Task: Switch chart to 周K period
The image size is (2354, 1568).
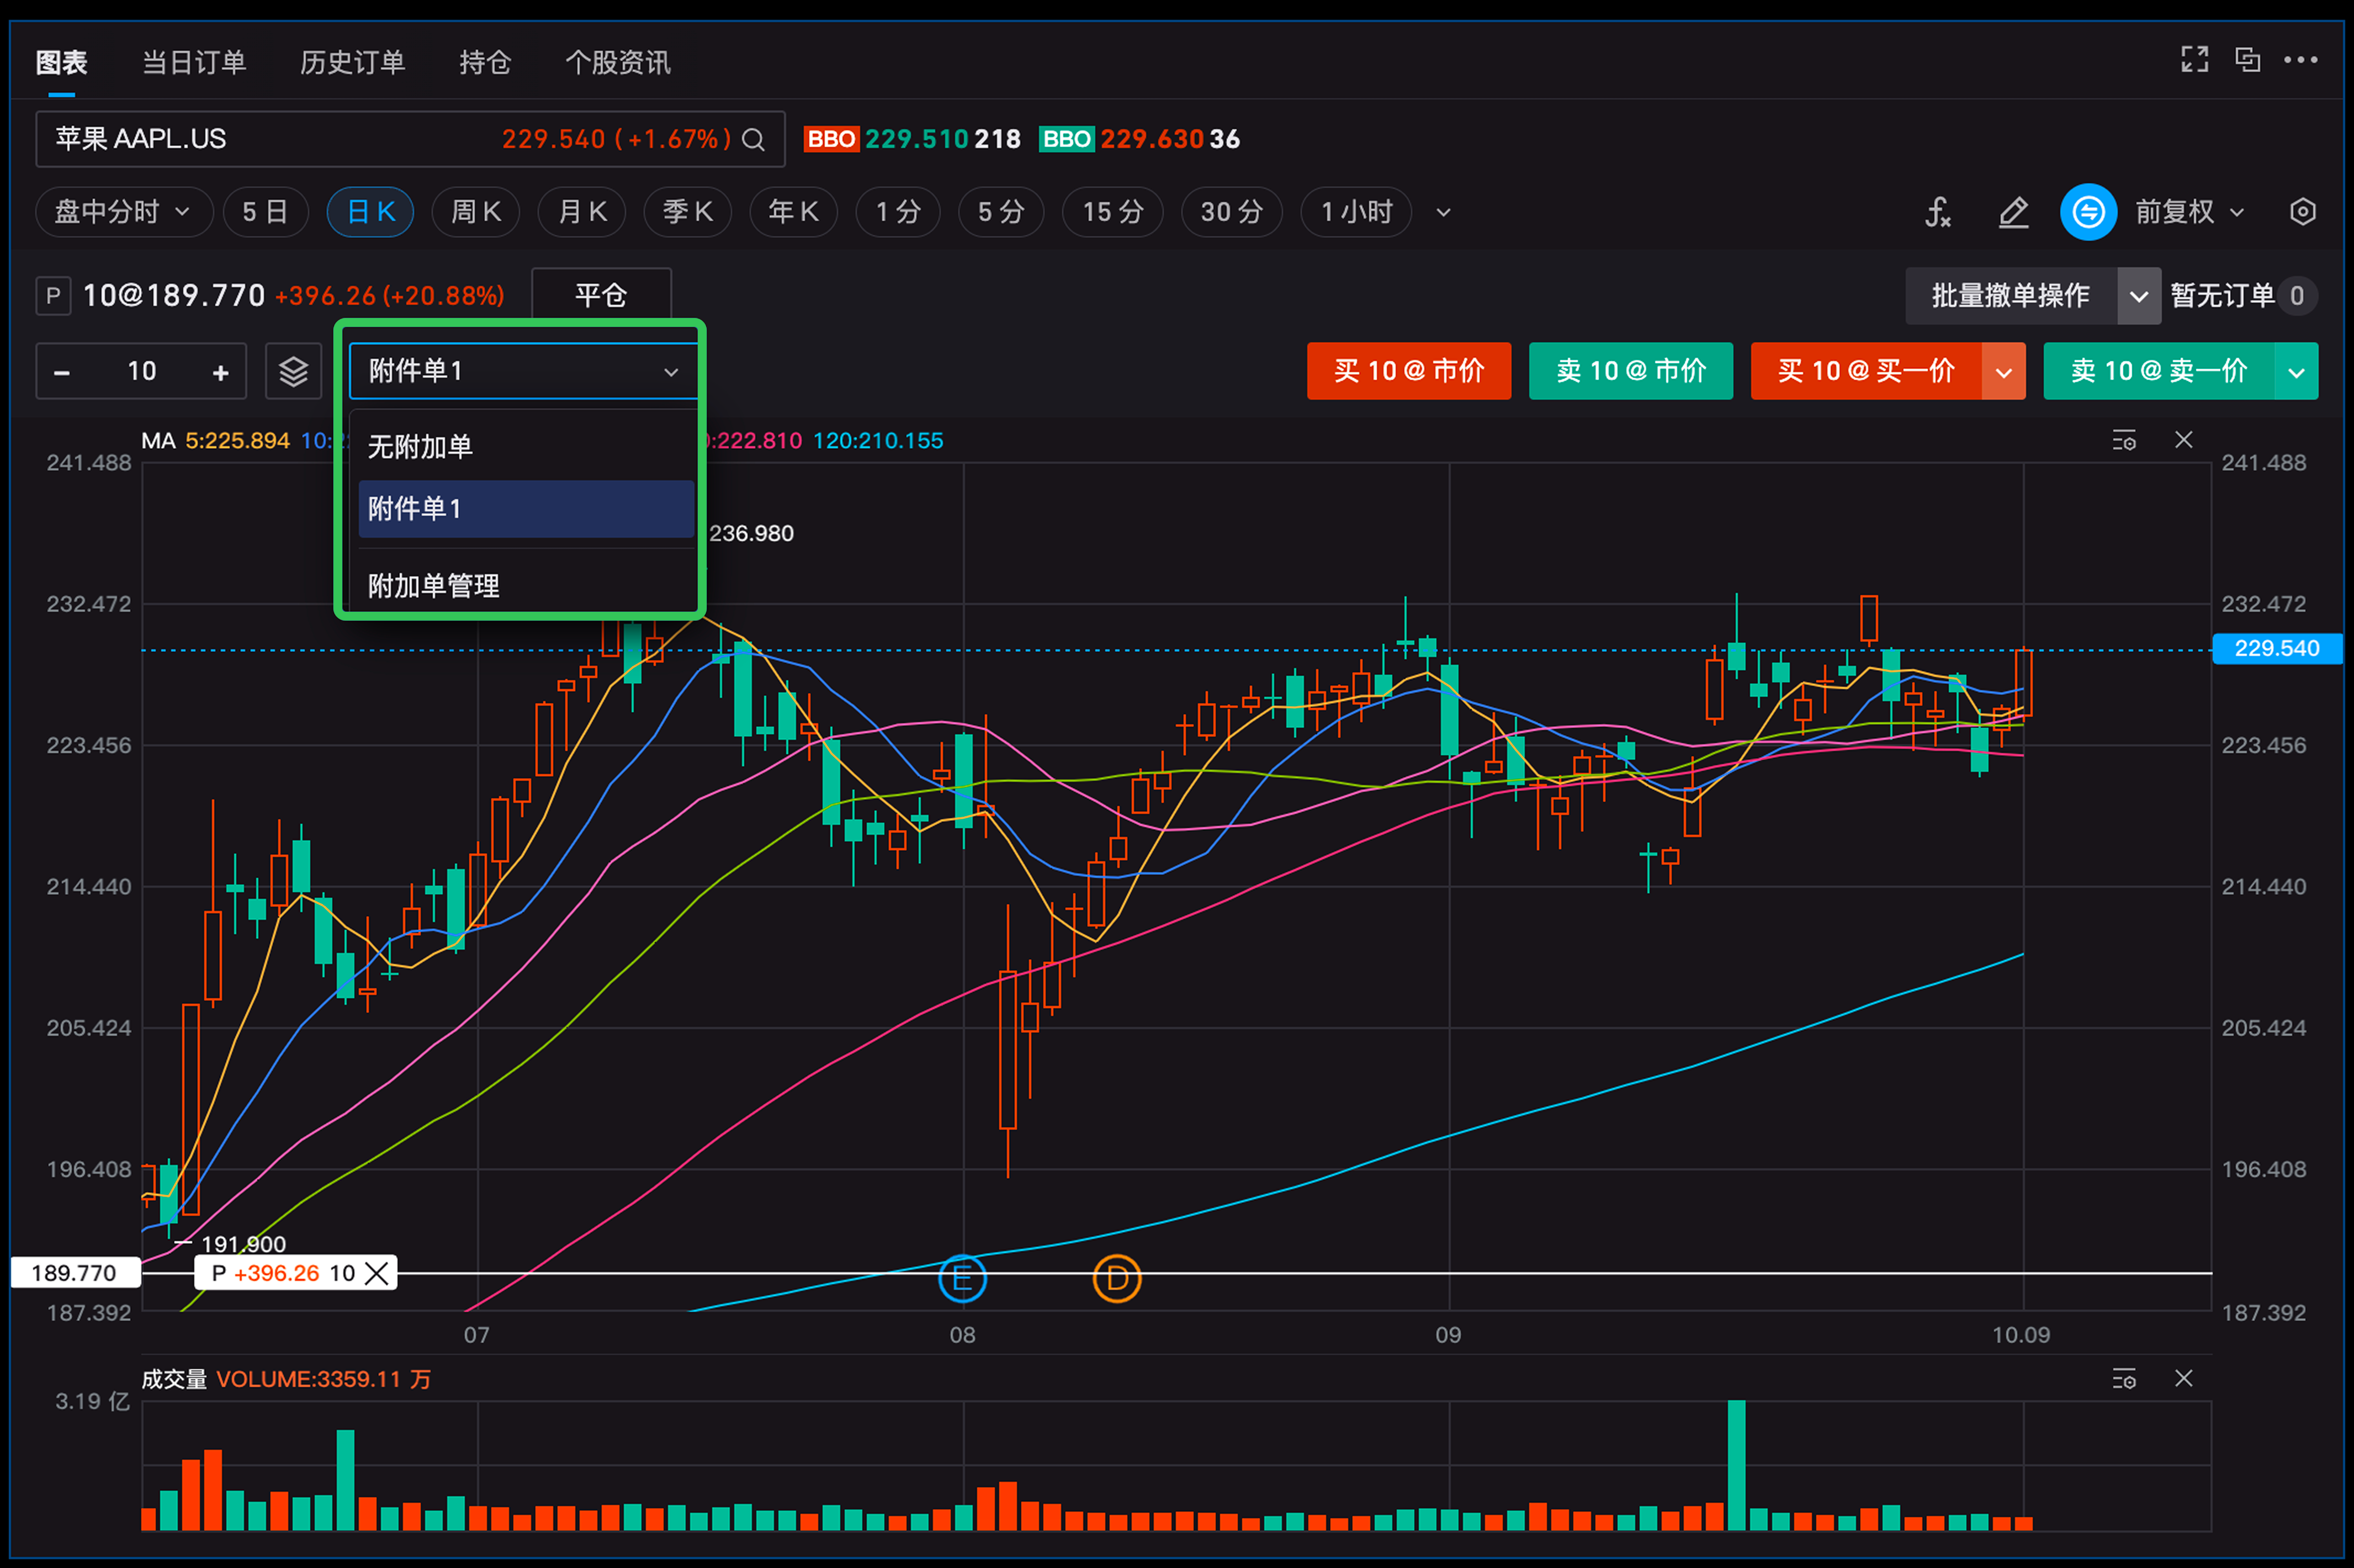Action: click(475, 212)
